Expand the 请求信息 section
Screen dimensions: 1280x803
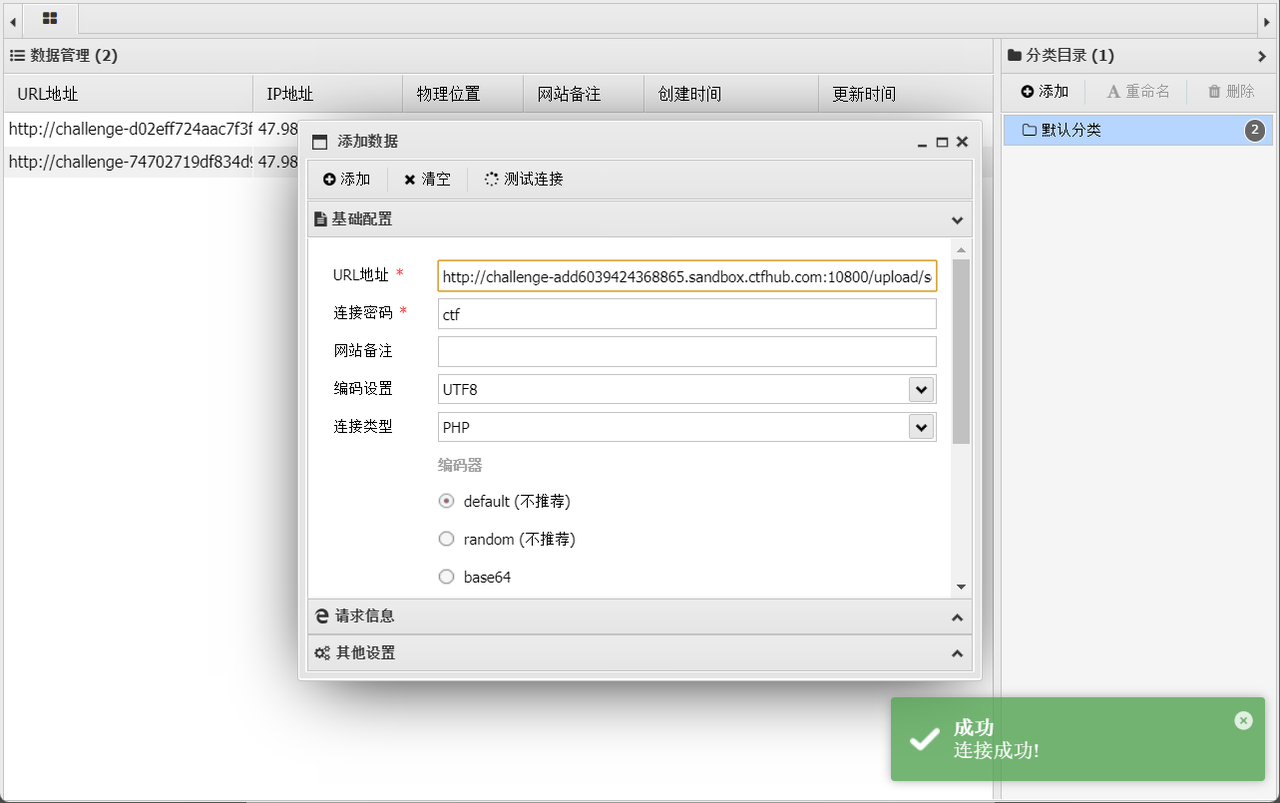pyautogui.click(x=640, y=616)
